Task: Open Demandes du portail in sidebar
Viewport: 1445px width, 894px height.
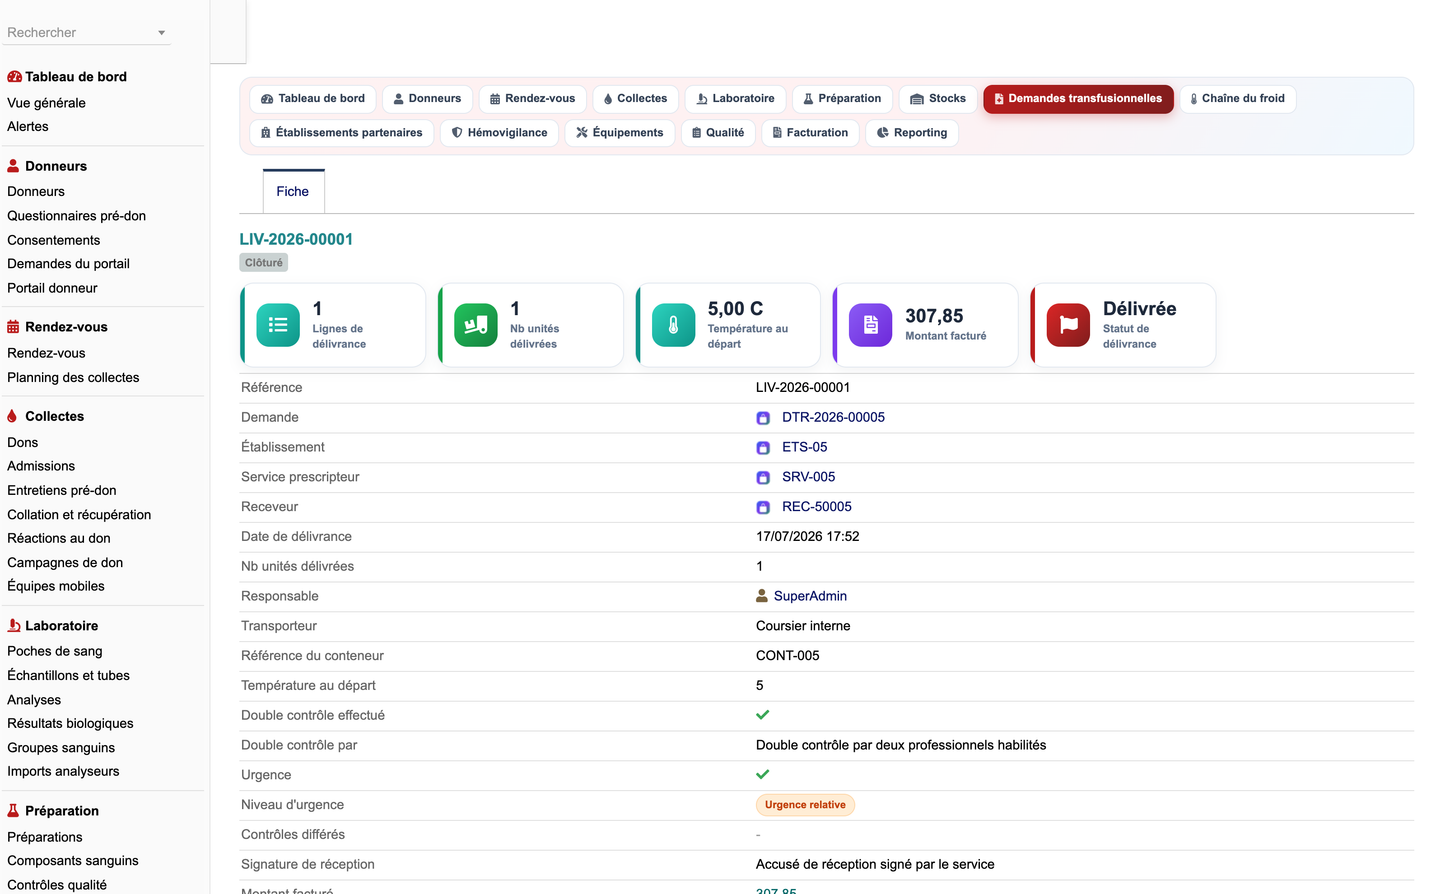Action: click(68, 264)
